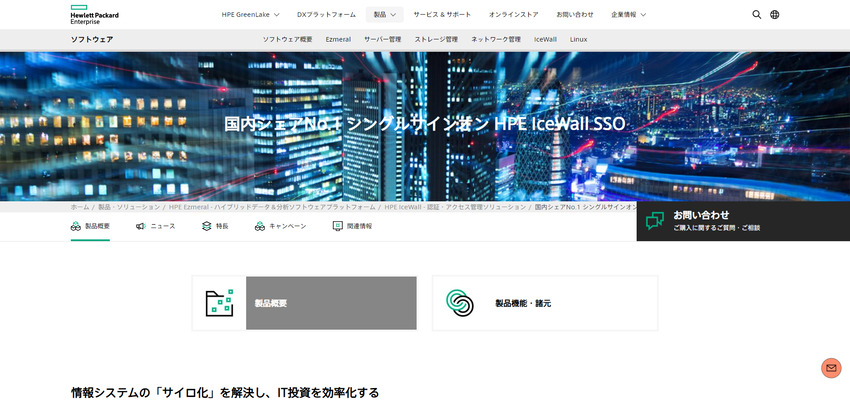Click the ソフトウェア section heading
The image size is (850, 400).
point(92,40)
